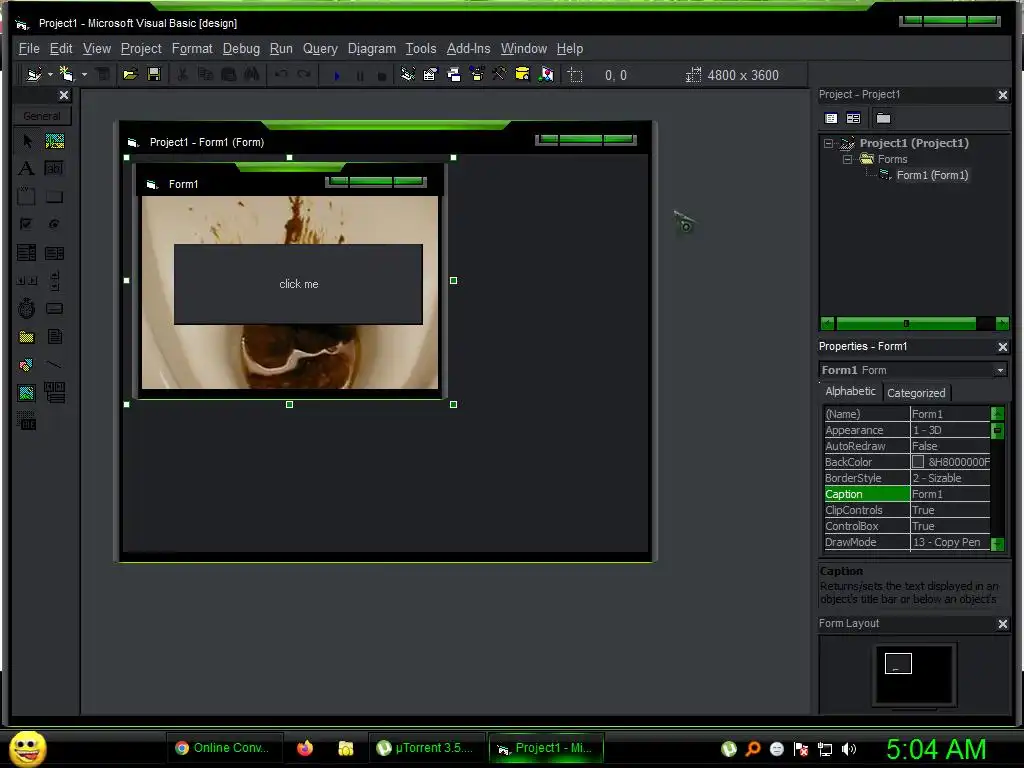Open the Project menu
1024x768 pixels.
click(141, 48)
